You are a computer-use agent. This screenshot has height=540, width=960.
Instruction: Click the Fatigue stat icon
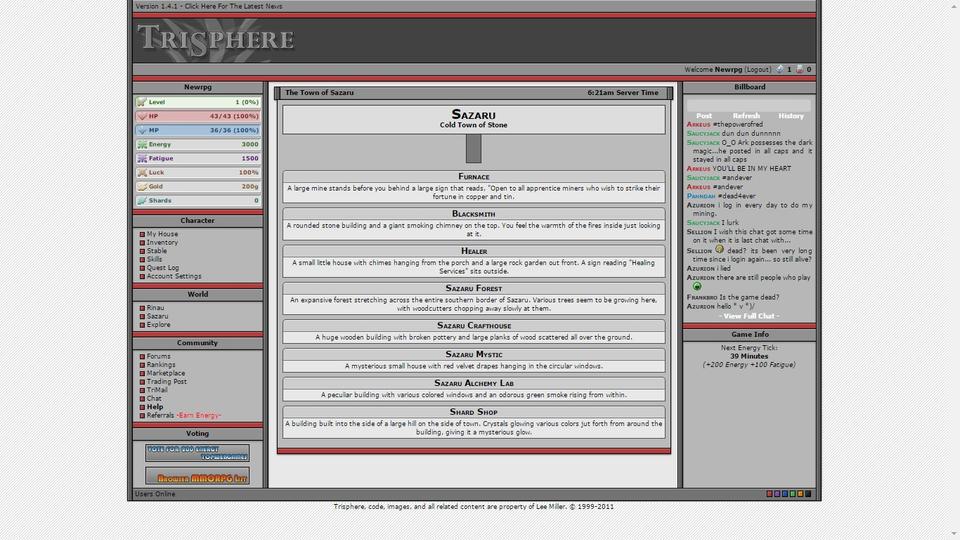click(142, 158)
